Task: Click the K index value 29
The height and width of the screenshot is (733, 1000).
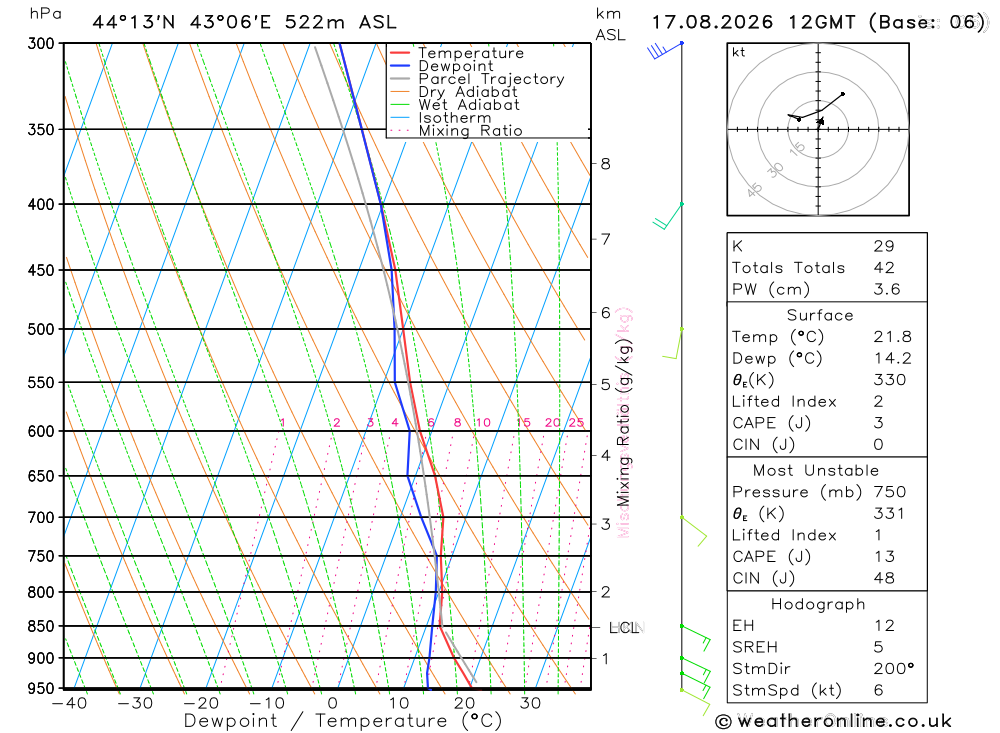Action: tap(884, 246)
